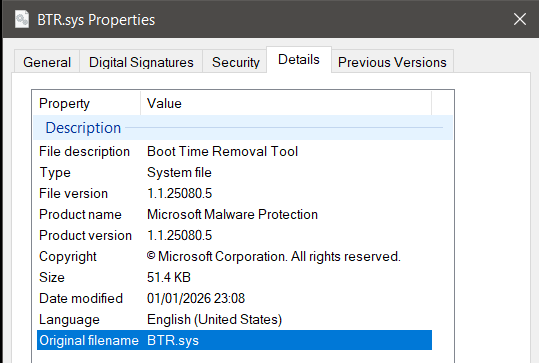The width and height of the screenshot is (539, 363).
Task: Click the Product version value 1.1.25080.5
Action: point(179,235)
